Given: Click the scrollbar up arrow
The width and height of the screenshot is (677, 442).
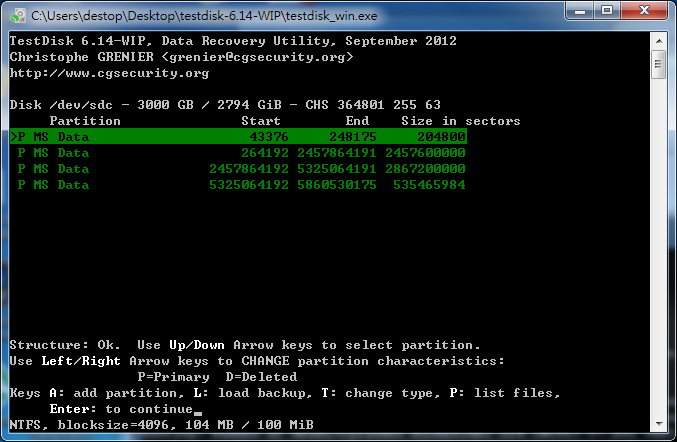Looking at the screenshot, I should coord(658,41).
